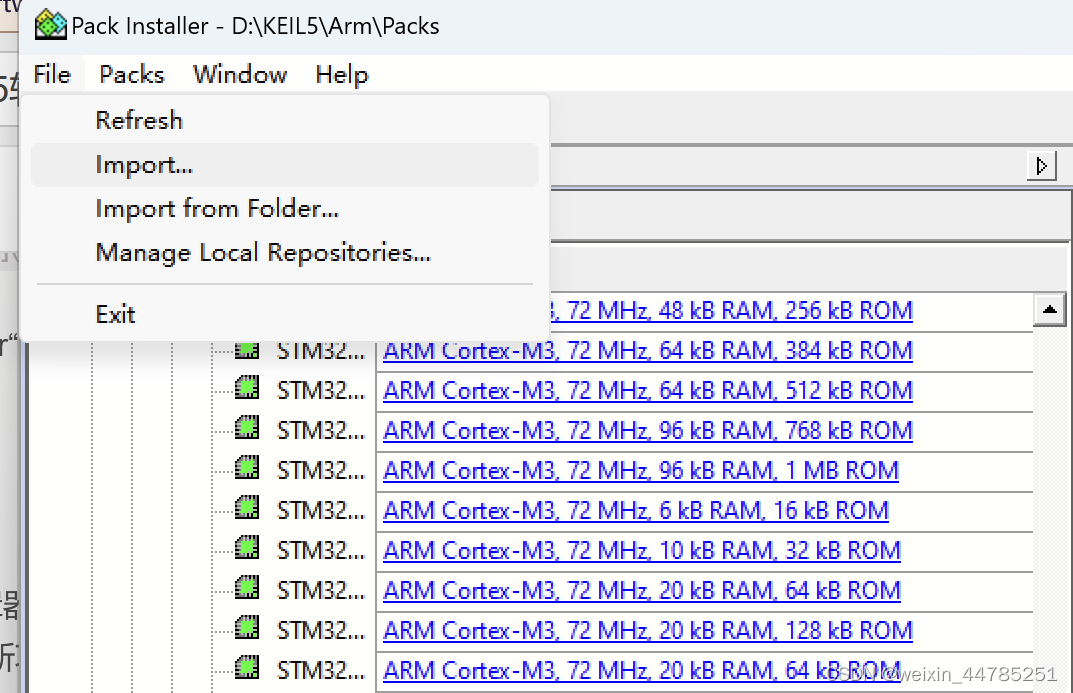Click chip icon of the 768 kB ROM row
The width and height of the screenshot is (1073, 693).
coord(247,428)
